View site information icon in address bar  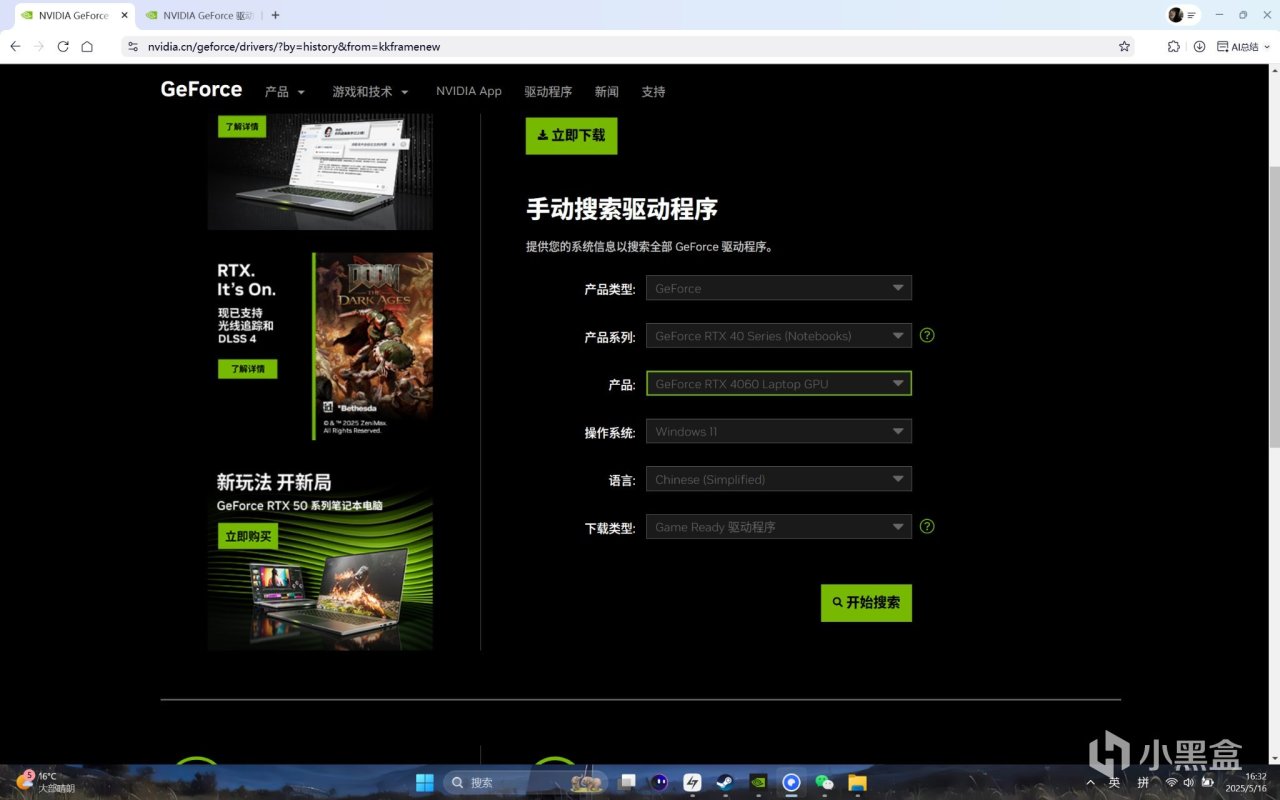pyautogui.click(x=132, y=46)
